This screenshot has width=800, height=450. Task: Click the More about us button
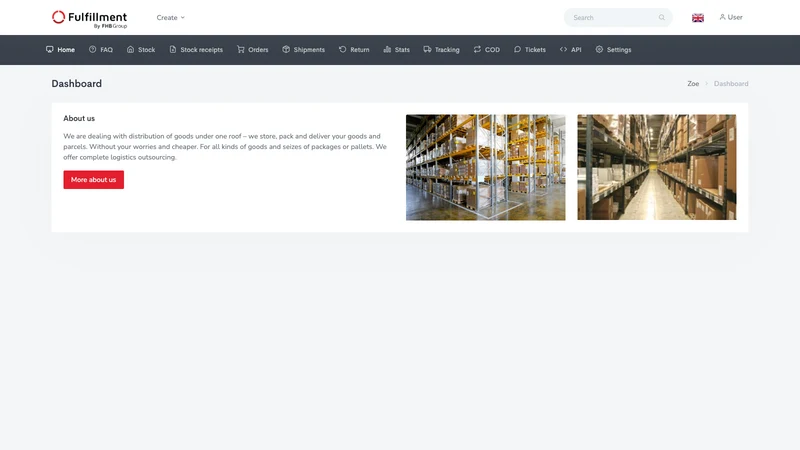tap(93, 180)
